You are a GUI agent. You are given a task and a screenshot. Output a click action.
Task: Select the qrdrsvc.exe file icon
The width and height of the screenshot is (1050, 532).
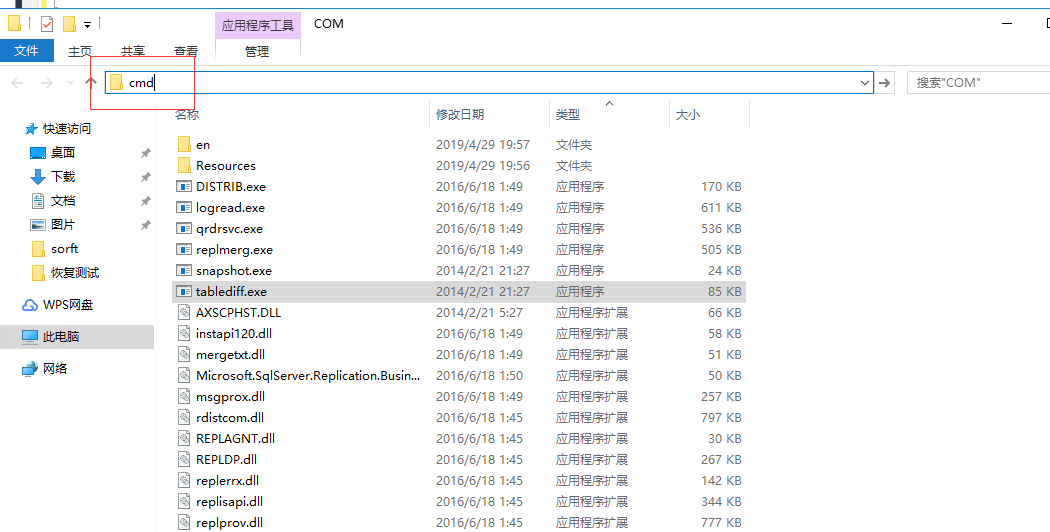tap(184, 228)
